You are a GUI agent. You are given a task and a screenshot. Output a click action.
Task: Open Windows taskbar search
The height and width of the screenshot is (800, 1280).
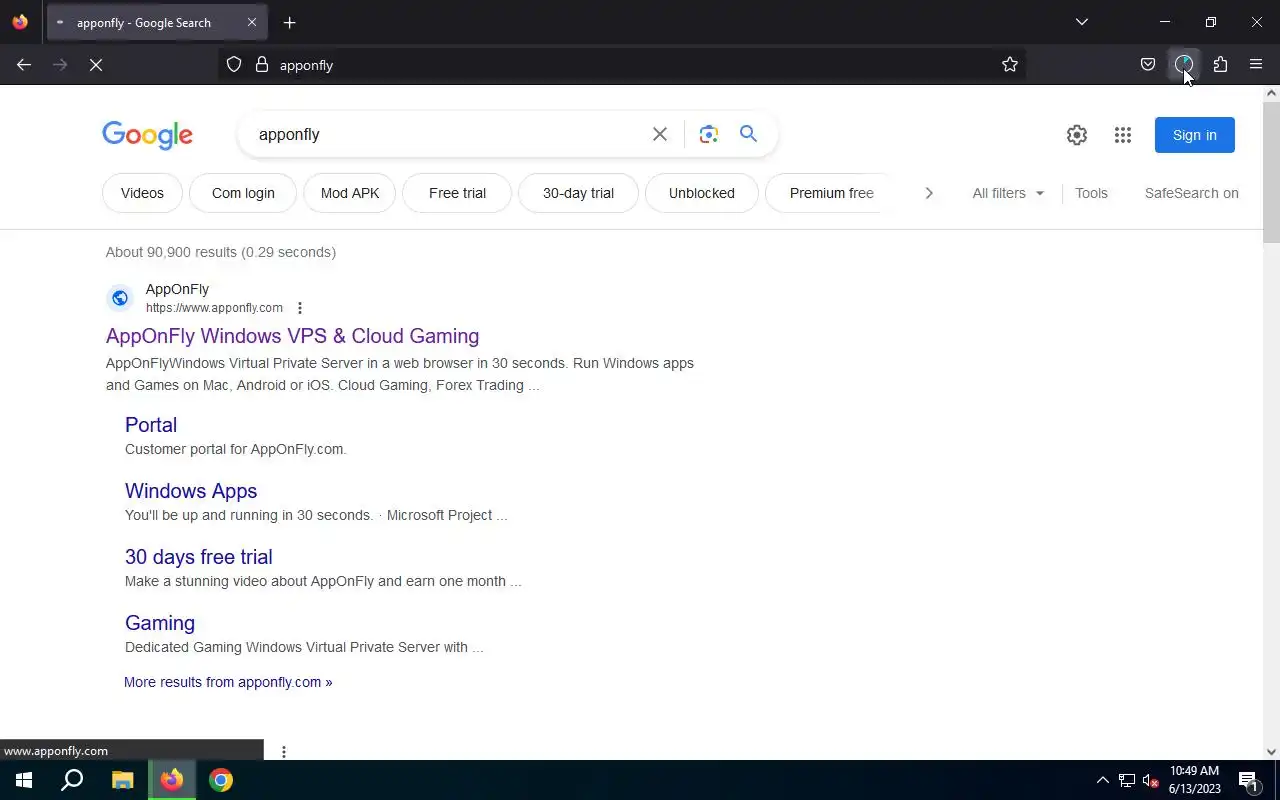pos(72,780)
